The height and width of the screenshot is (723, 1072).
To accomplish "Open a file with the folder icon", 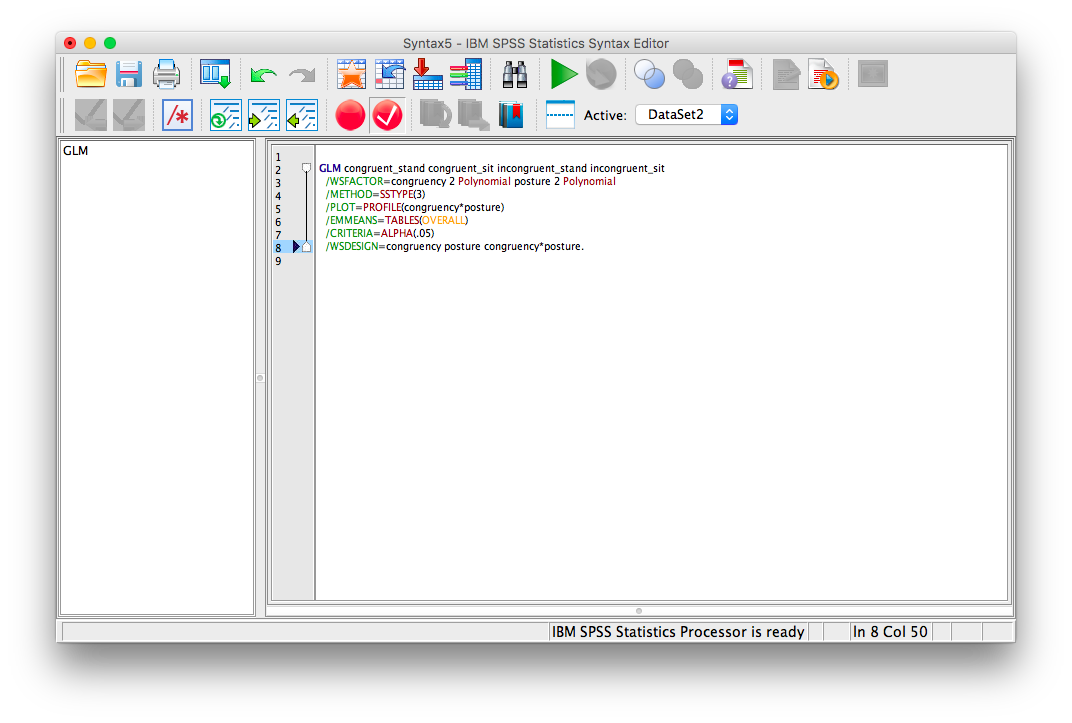I will pyautogui.click(x=90, y=74).
